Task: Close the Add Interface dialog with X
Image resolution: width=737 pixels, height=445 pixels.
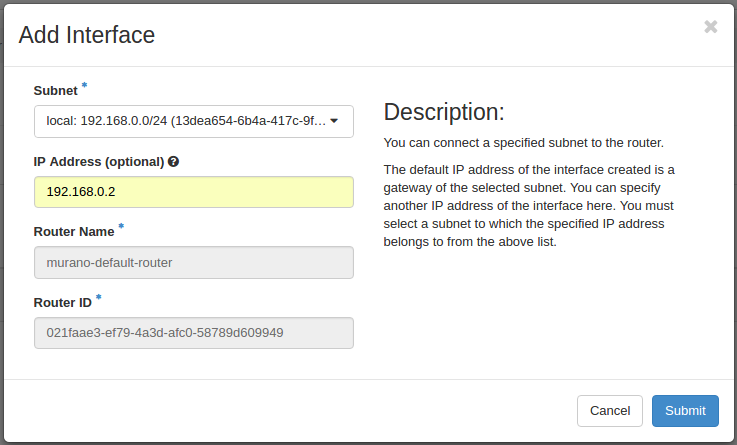Action: 710,27
